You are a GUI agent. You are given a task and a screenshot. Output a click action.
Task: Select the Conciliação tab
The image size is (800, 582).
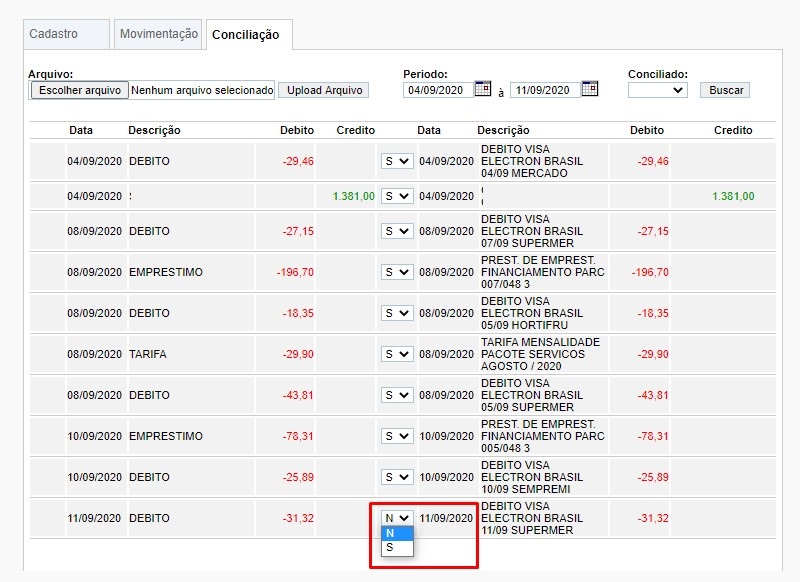point(249,35)
